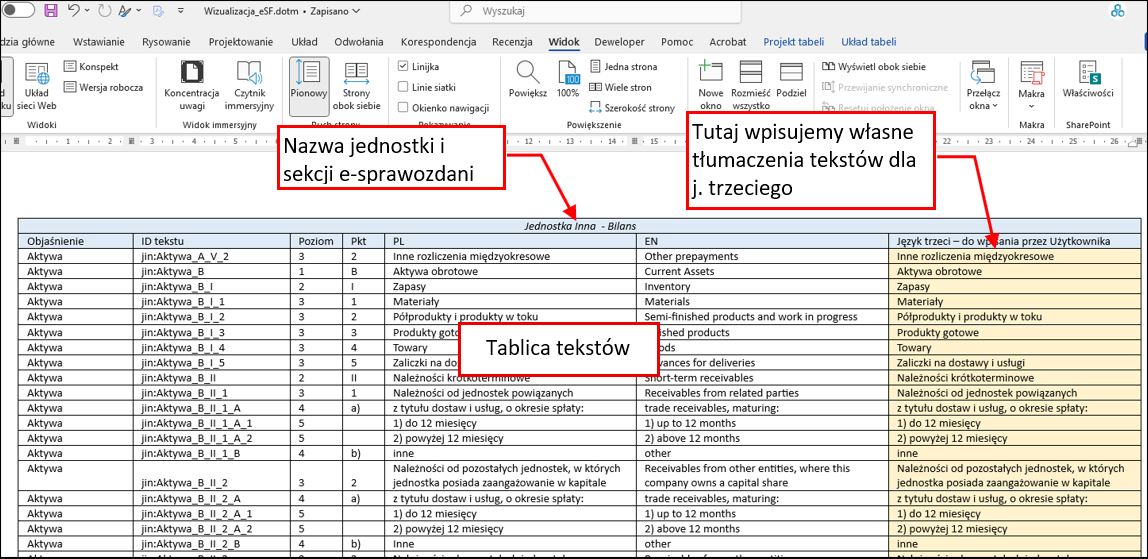Image resolution: width=1148 pixels, height=559 pixels.
Task: Choose Wiele stron zoom option
Action: coord(620,87)
